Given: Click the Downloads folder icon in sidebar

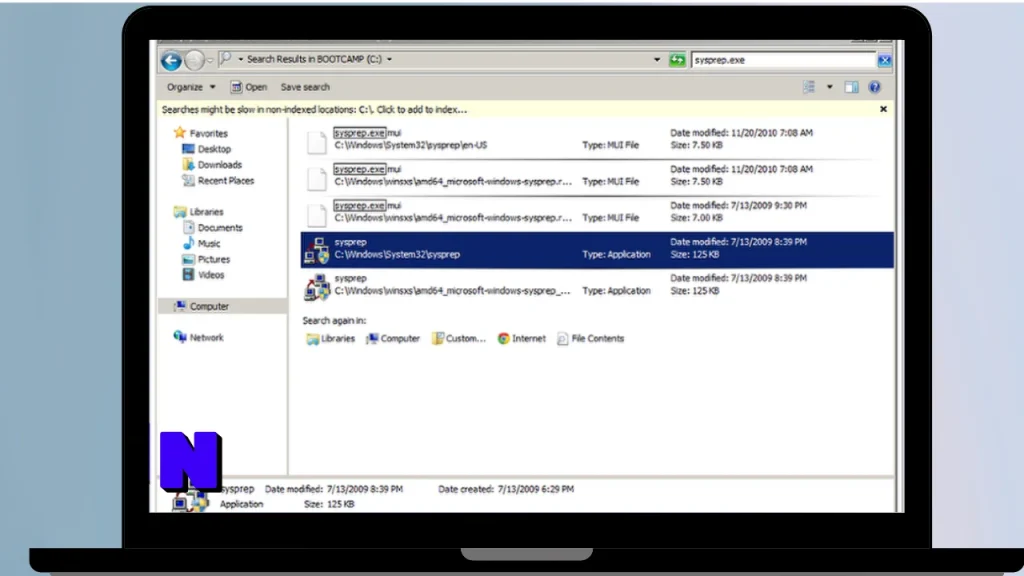Looking at the screenshot, I should click(188, 165).
